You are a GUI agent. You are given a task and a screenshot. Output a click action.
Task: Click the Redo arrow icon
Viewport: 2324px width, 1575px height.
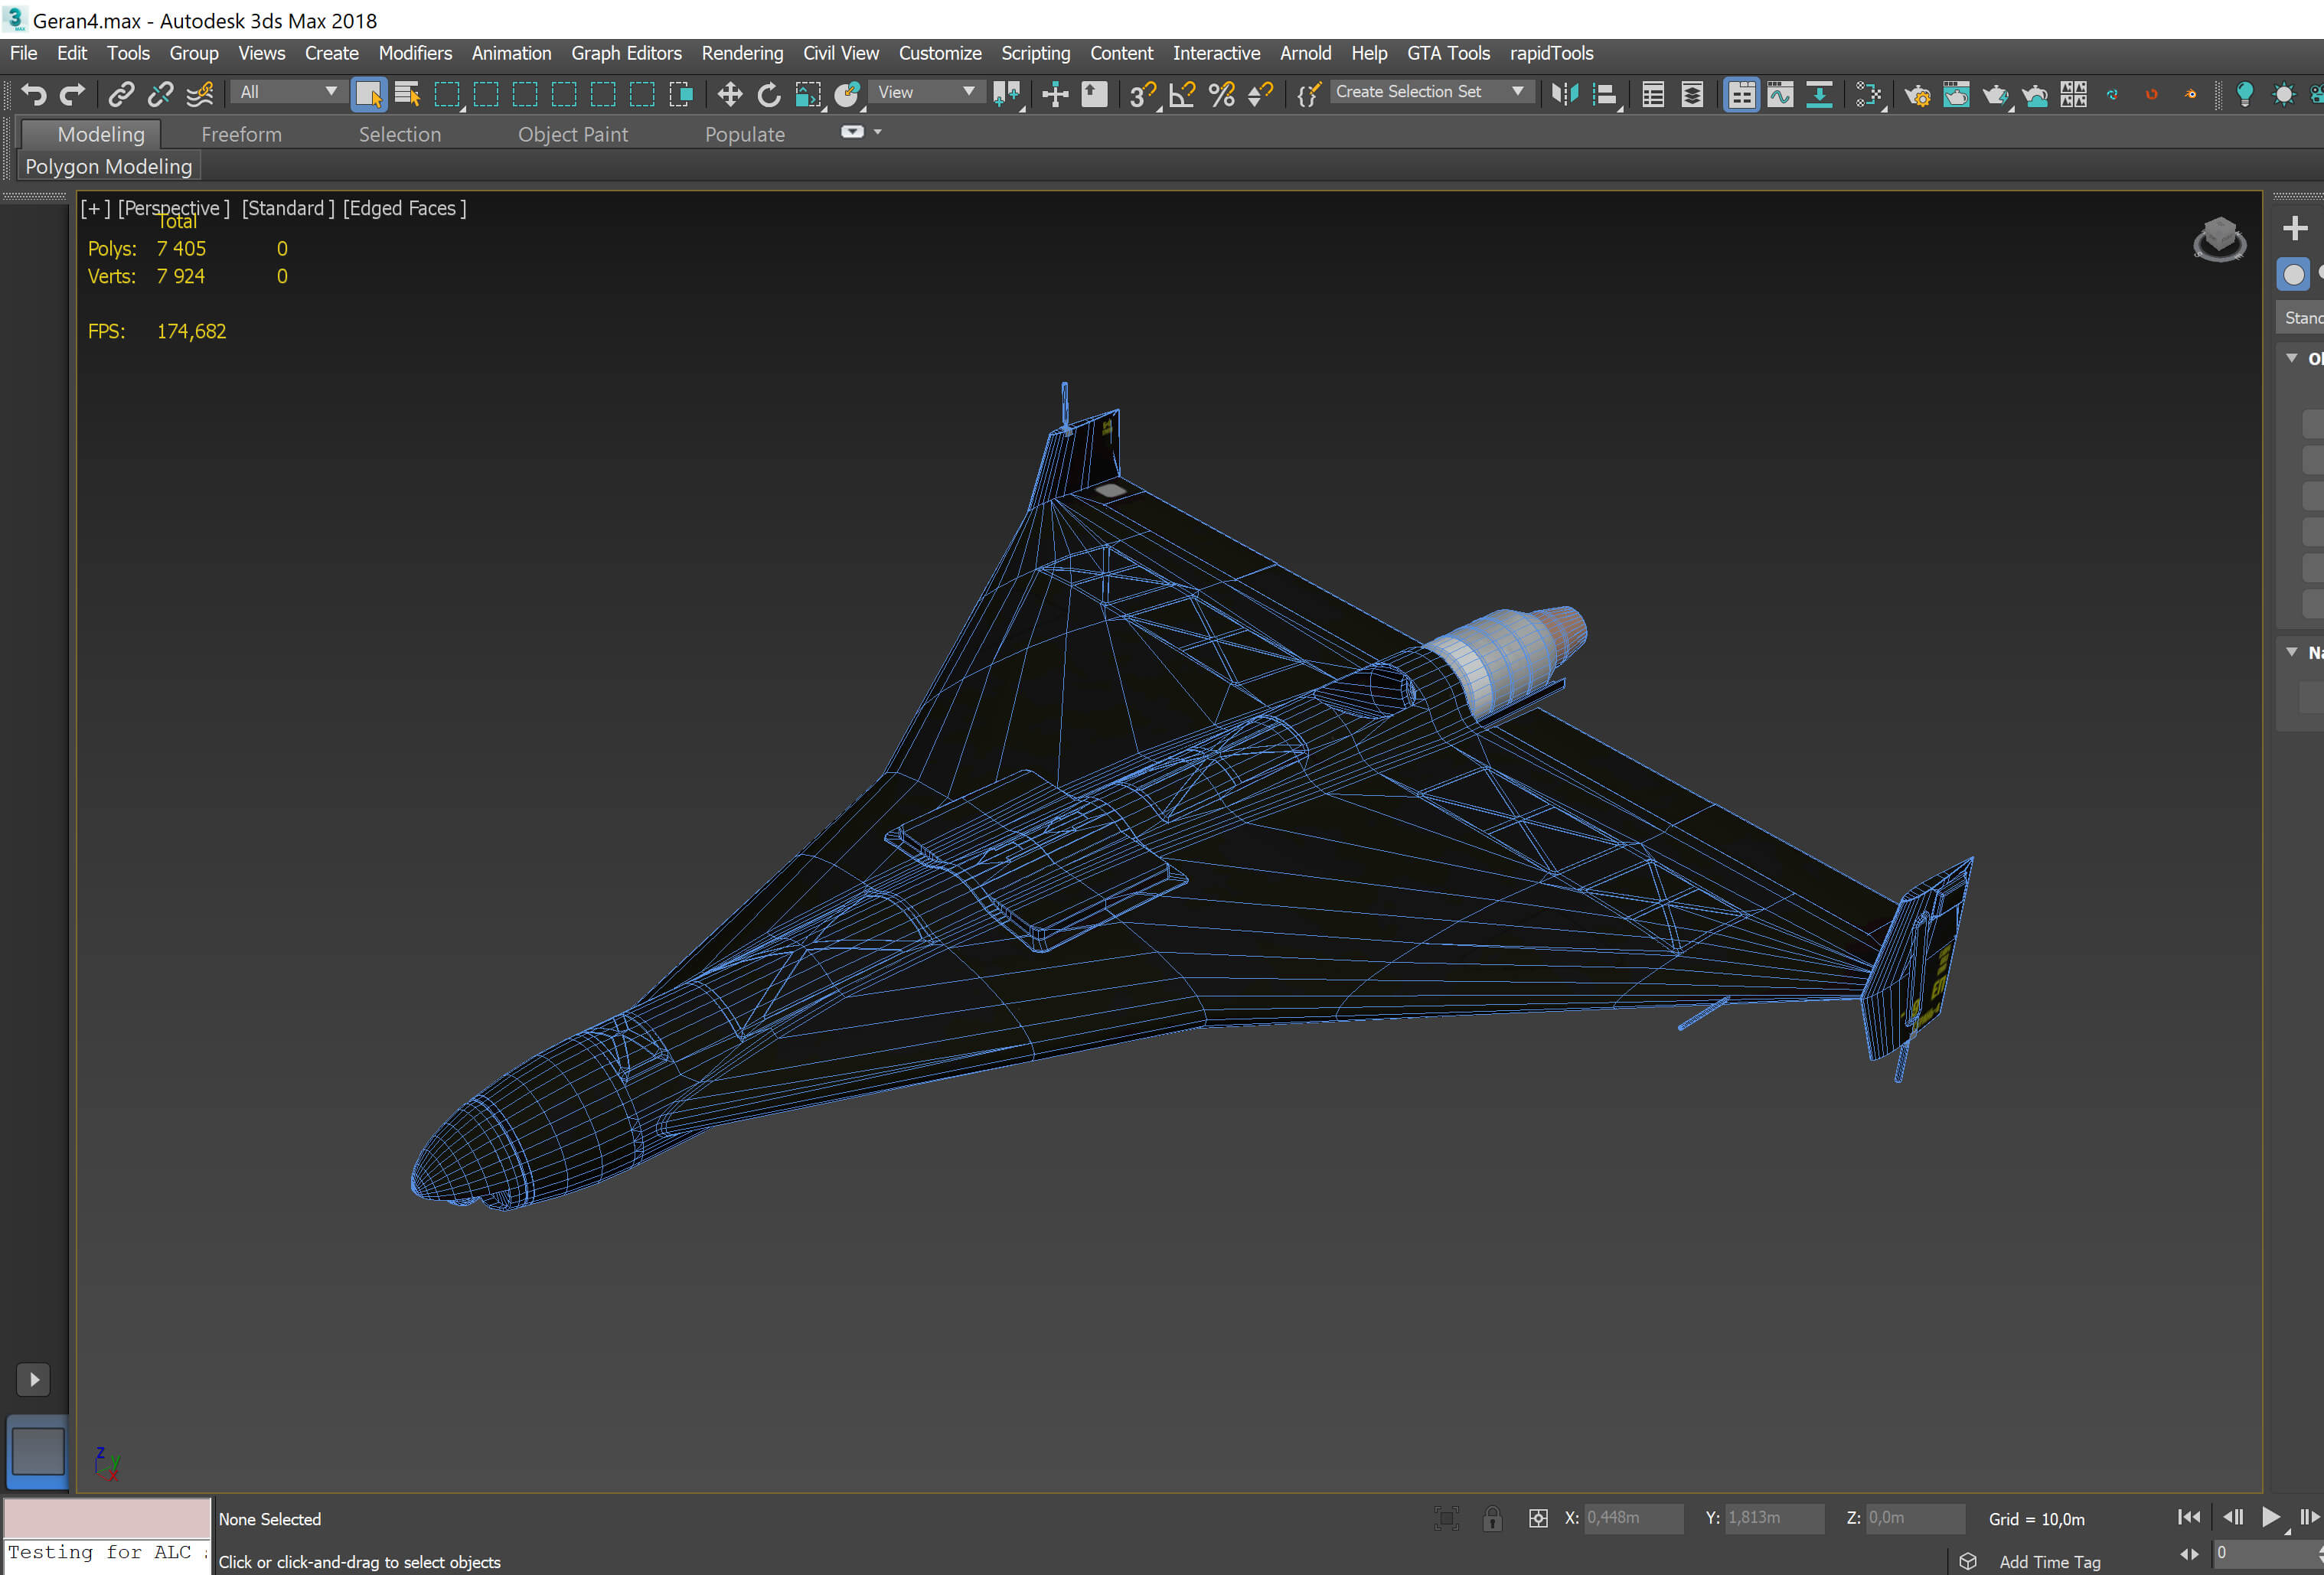(x=72, y=94)
